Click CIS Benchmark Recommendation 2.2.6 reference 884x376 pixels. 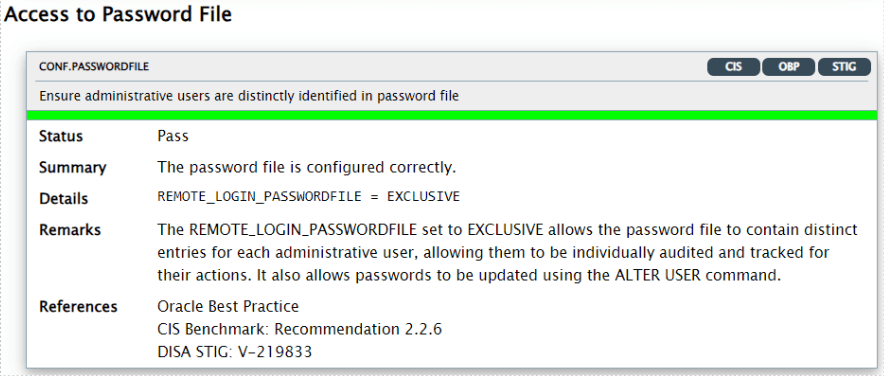pyautogui.click(x=299, y=329)
